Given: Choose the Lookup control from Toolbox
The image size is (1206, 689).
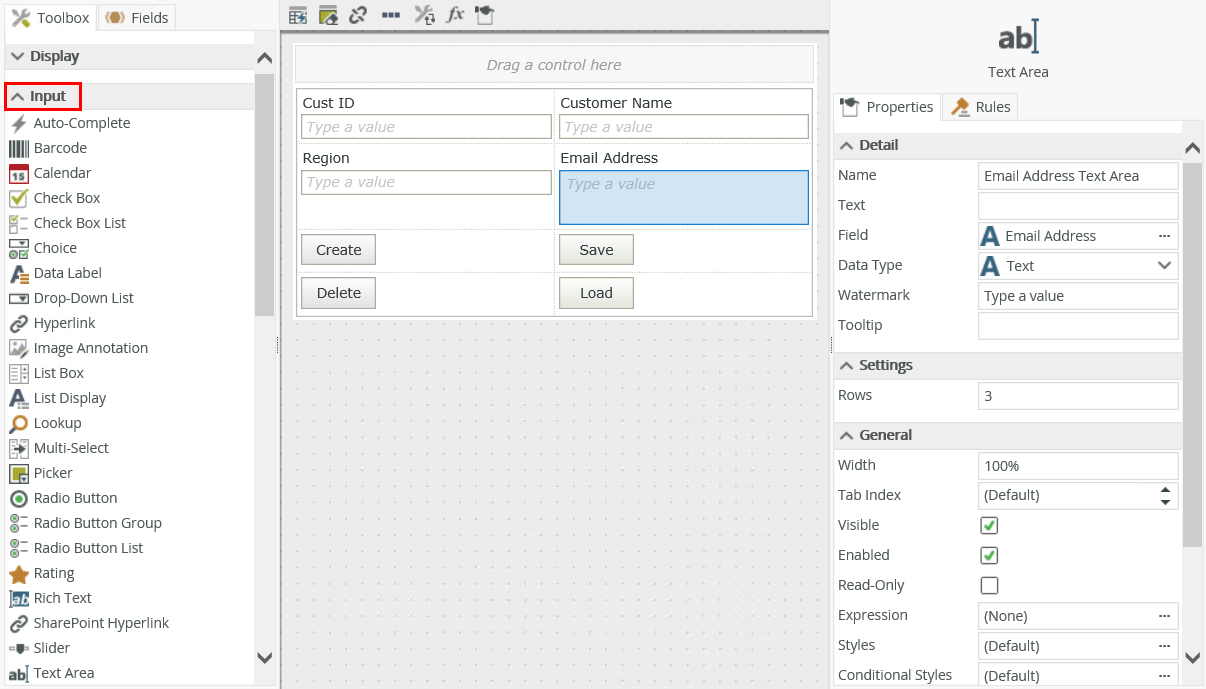Looking at the screenshot, I should (x=57, y=423).
